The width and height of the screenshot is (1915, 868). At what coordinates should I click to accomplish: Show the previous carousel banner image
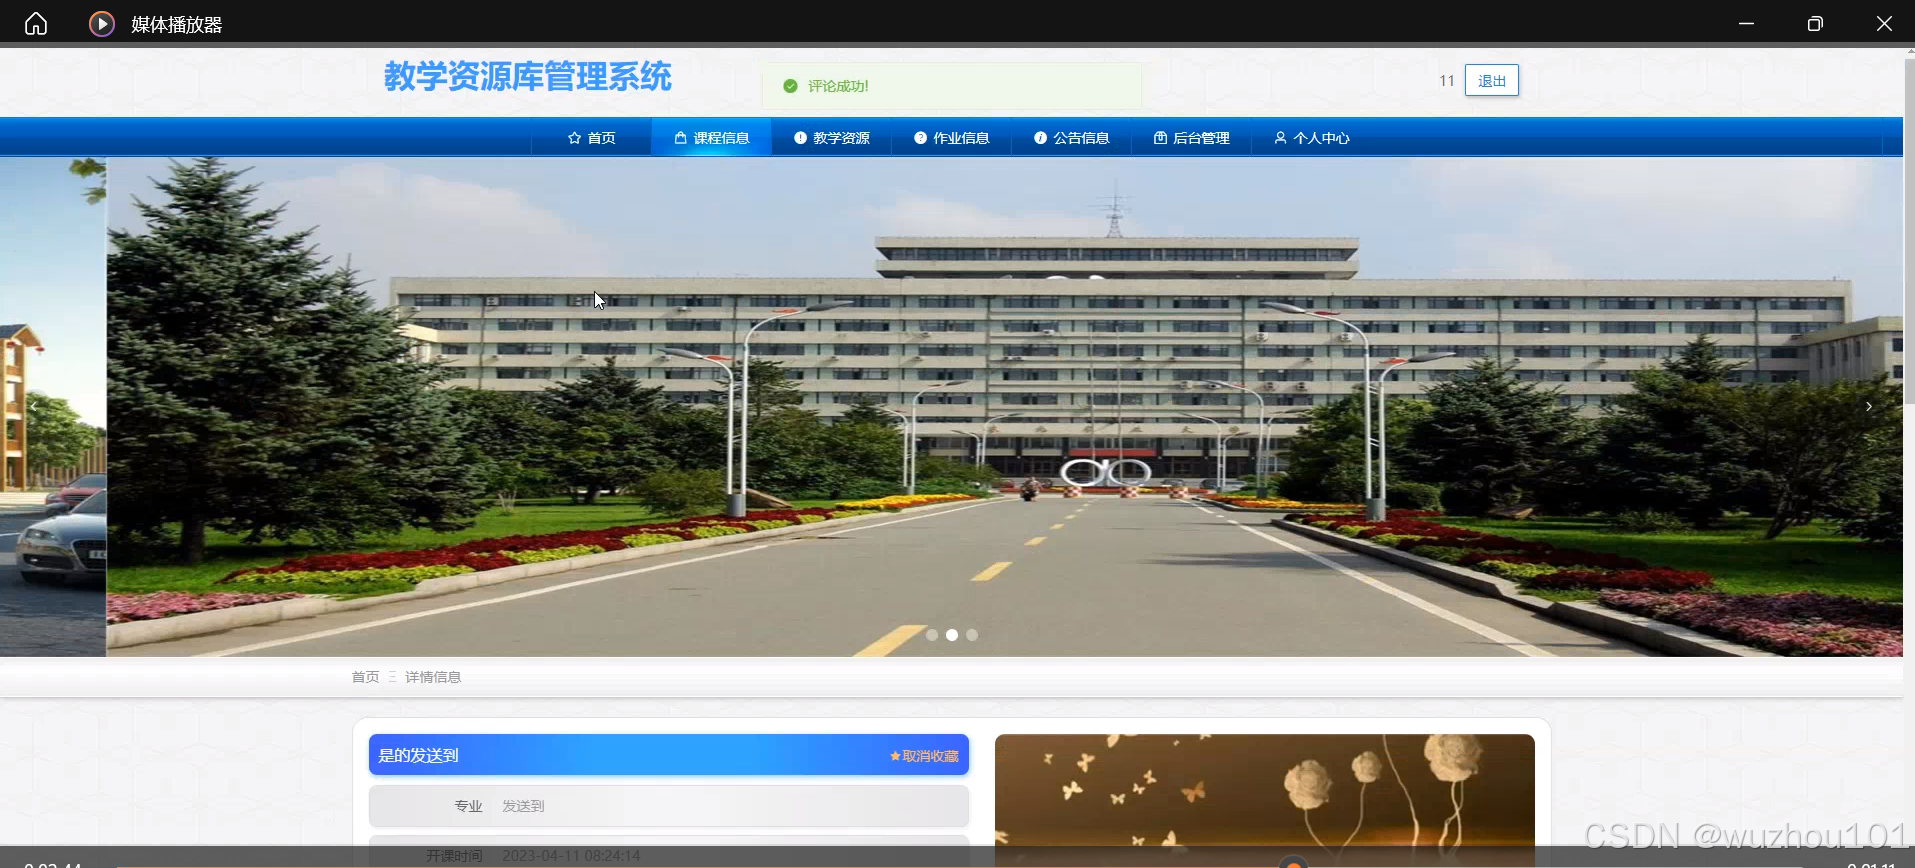pos(34,406)
